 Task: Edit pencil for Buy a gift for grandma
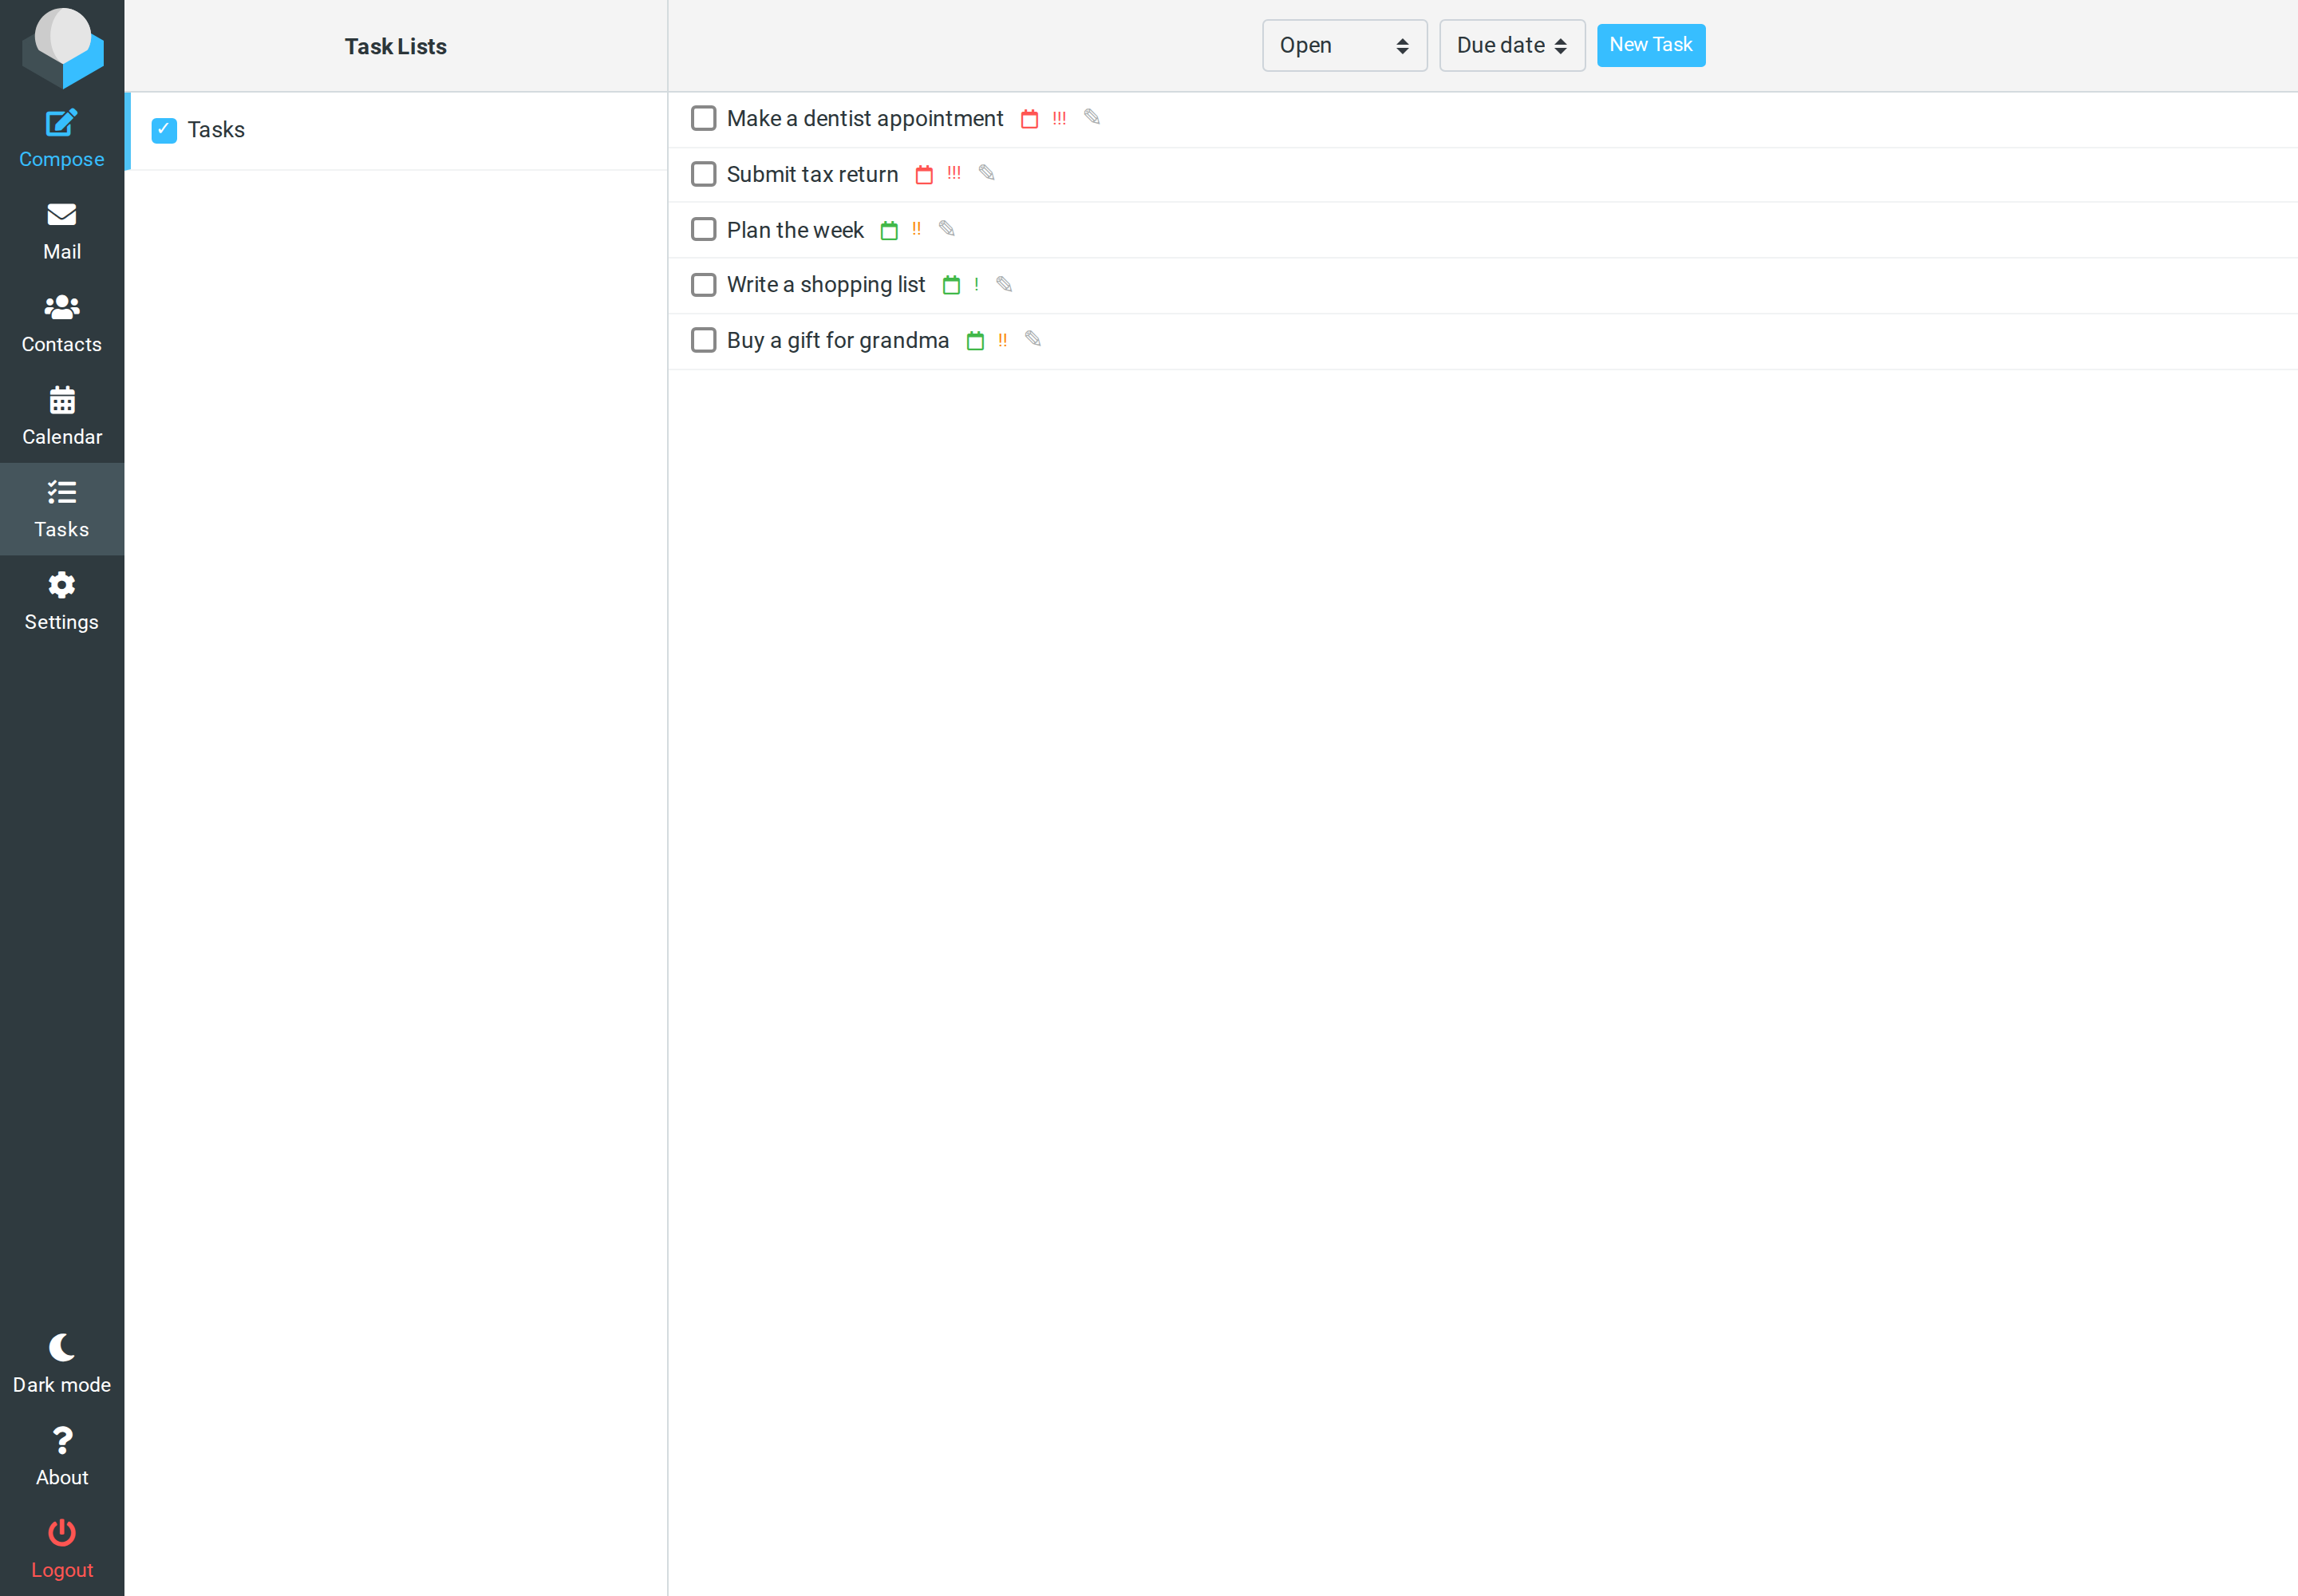click(x=1033, y=340)
